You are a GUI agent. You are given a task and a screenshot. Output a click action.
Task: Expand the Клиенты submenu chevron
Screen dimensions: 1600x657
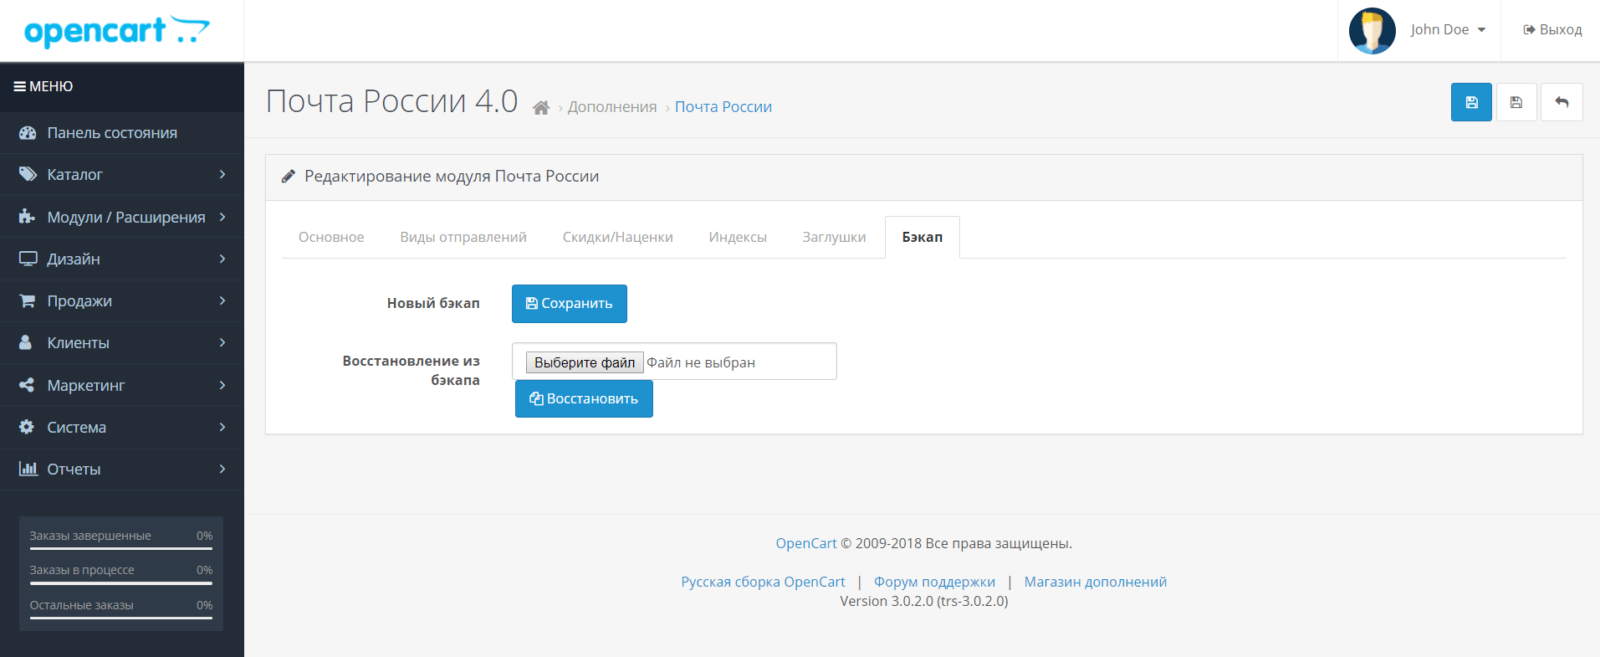pyautogui.click(x=222, y=343)
